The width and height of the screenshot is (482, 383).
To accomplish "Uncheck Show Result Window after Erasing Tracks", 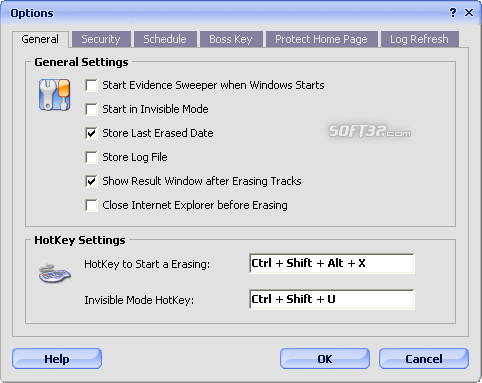I will (91, 181).
